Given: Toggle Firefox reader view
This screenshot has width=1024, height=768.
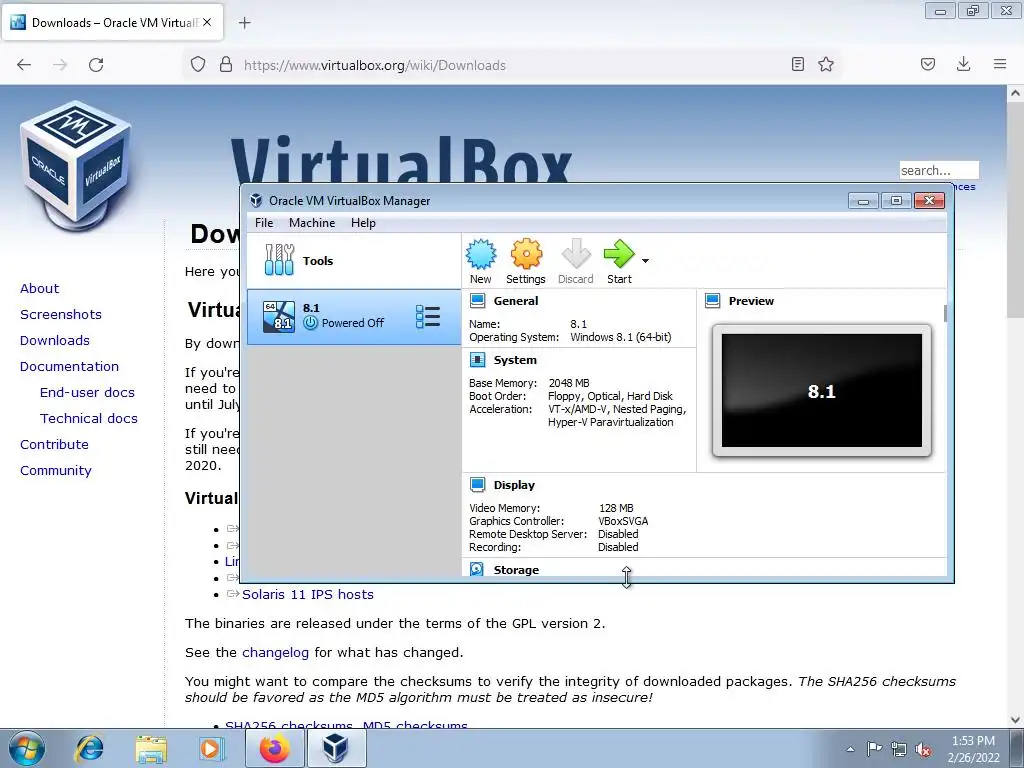Looking at the screenshot, I should (797, 64).
